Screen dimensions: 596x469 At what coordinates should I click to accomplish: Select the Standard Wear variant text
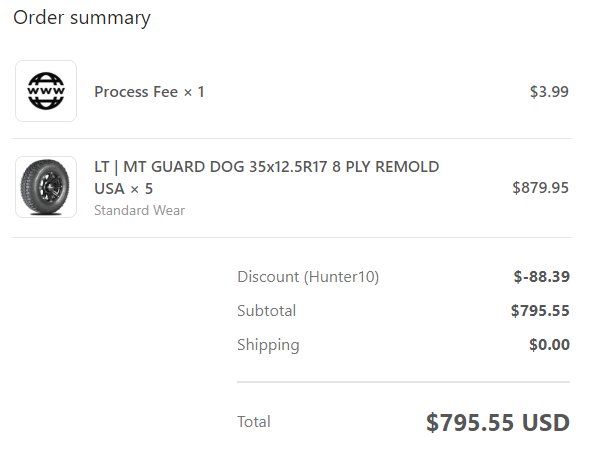139,211
